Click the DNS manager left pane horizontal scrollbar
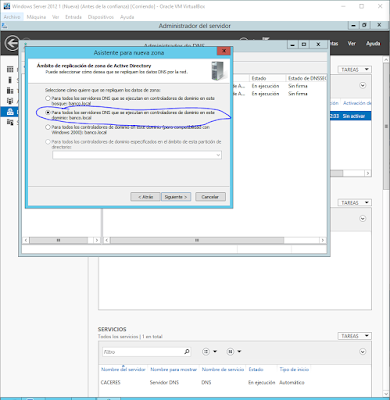390x400 pixels. click(x=58, y=240)
